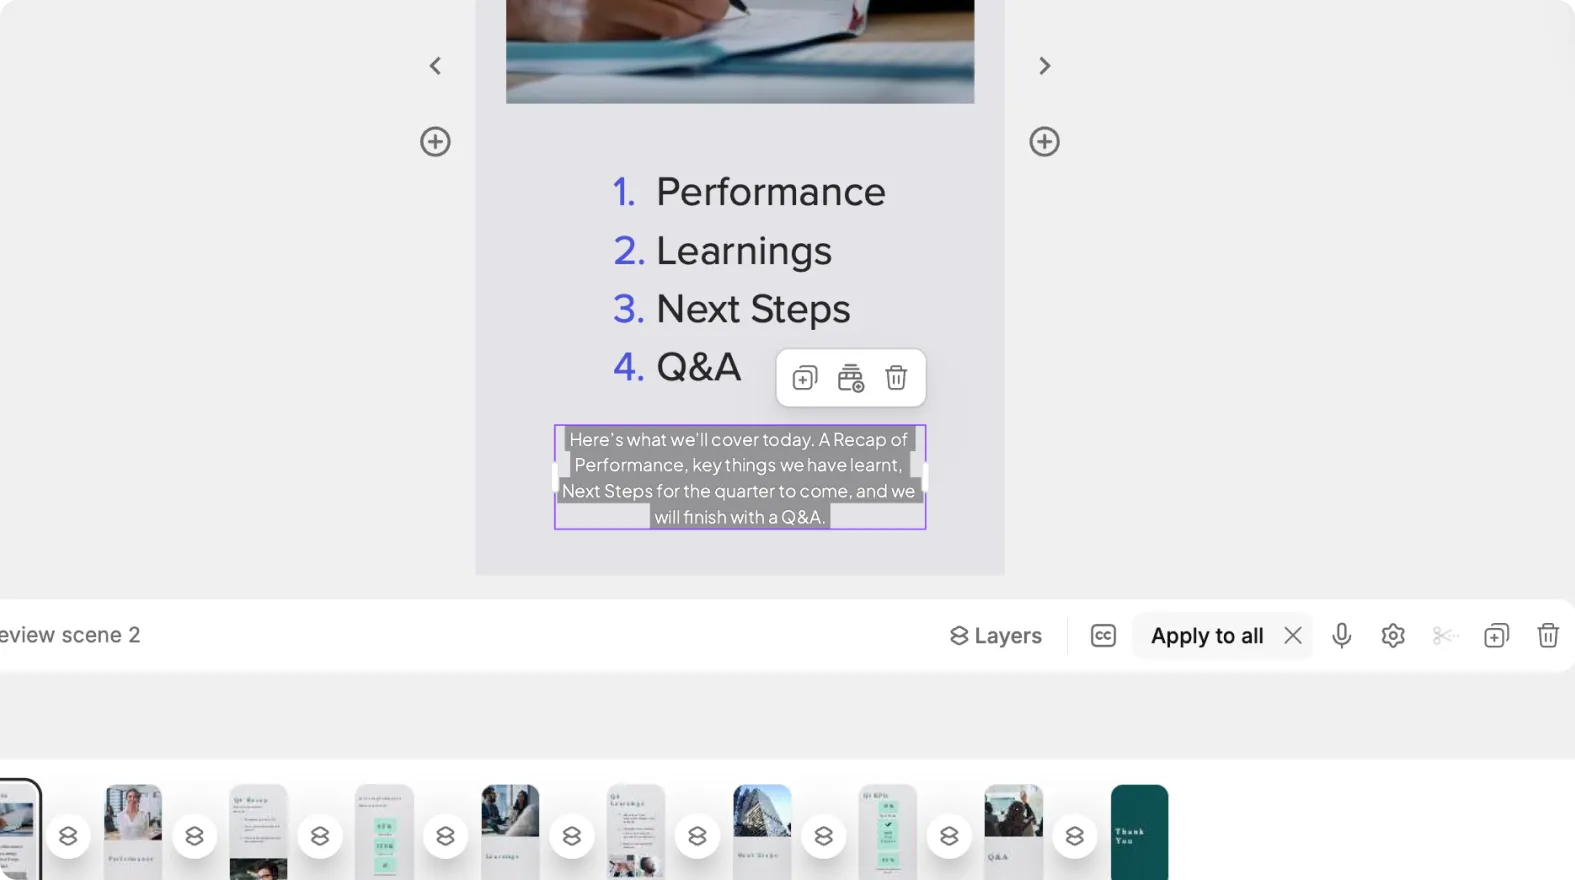Dismiss the Apply to all option
The height and width of the screenshot is (880, 1575).
point(1293,636)
